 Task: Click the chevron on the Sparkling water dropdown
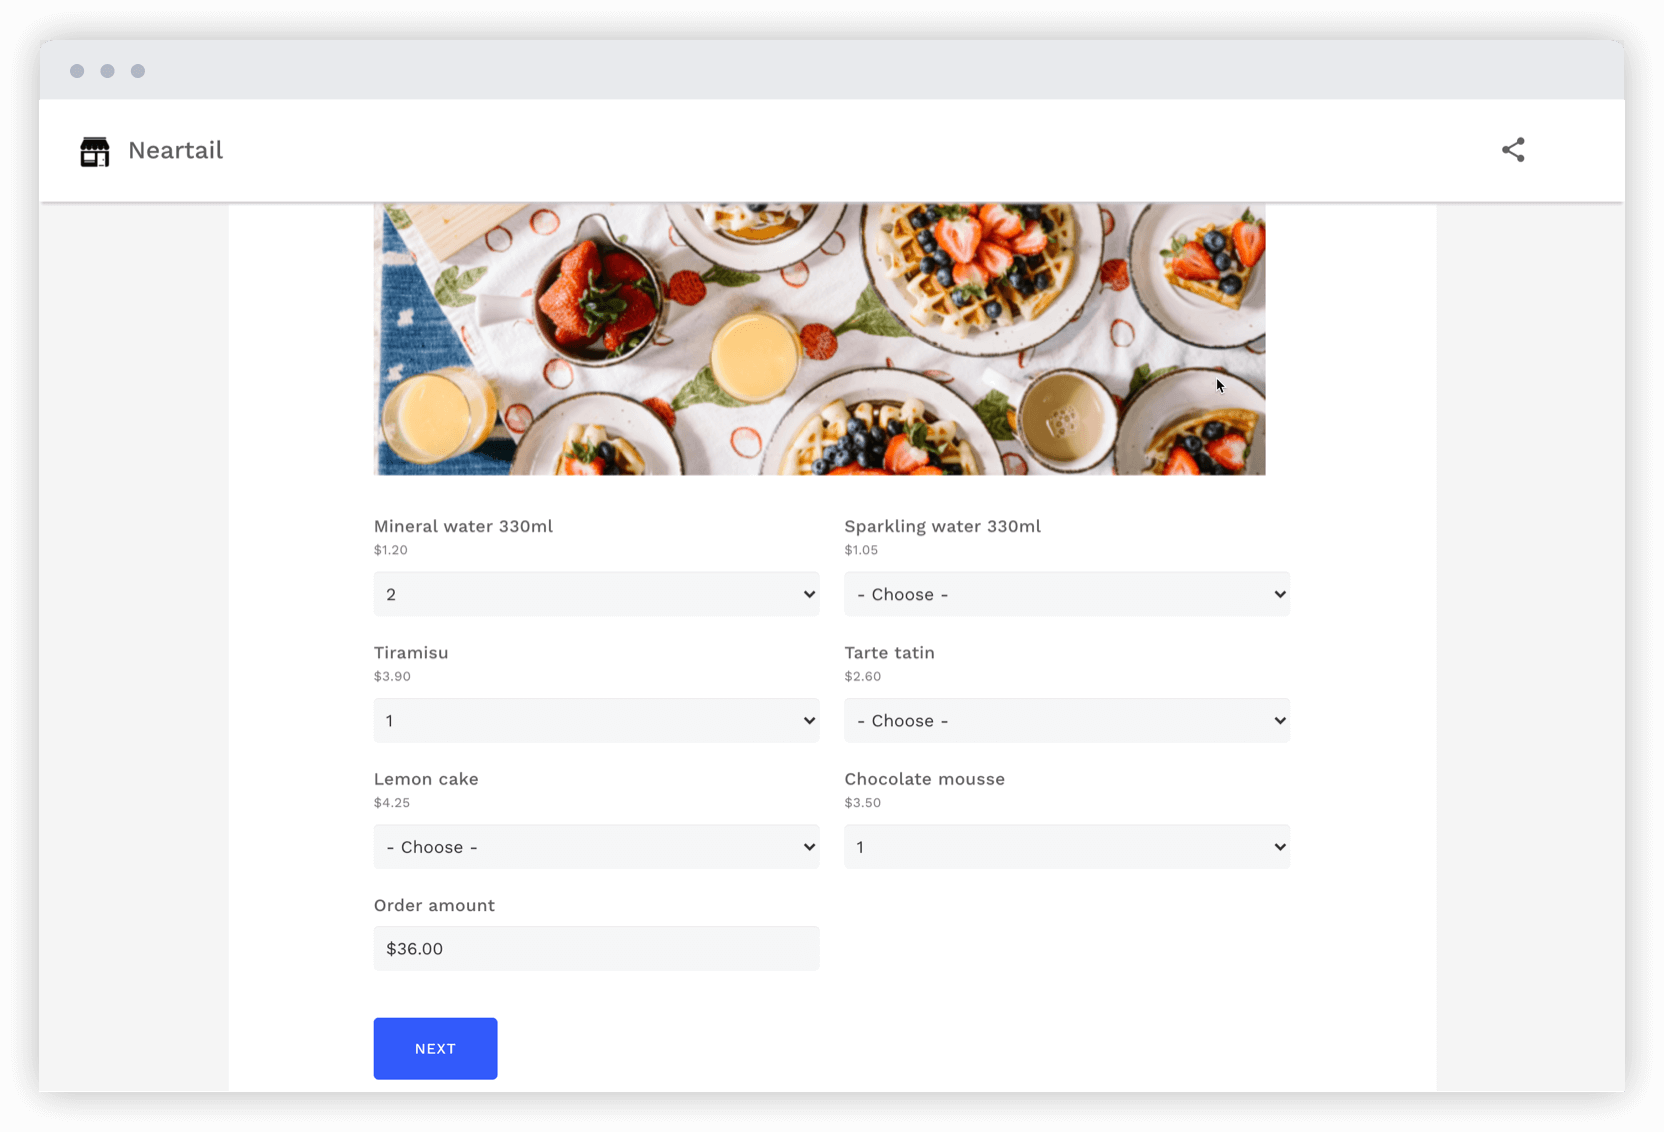click(x=1280, y=594)
